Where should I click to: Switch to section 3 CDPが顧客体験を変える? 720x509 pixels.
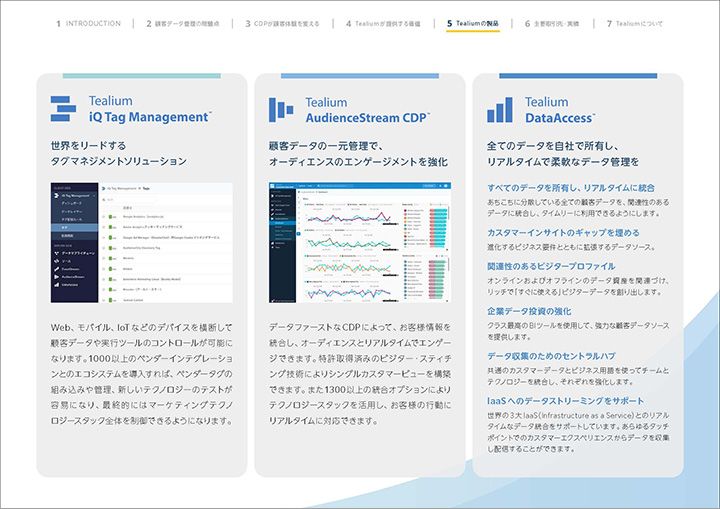[282, 23]
